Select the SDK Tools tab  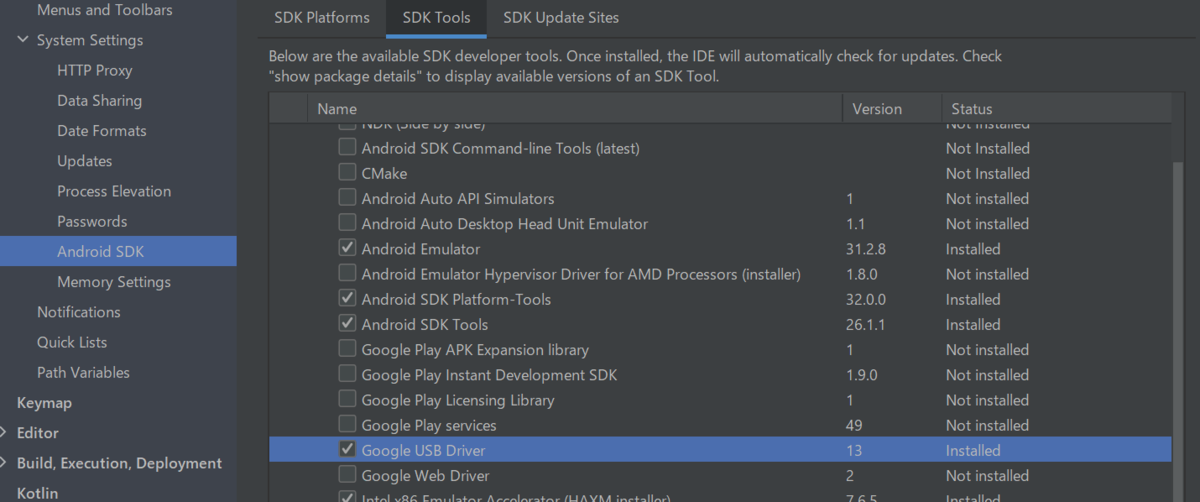(x=435, y=18)
